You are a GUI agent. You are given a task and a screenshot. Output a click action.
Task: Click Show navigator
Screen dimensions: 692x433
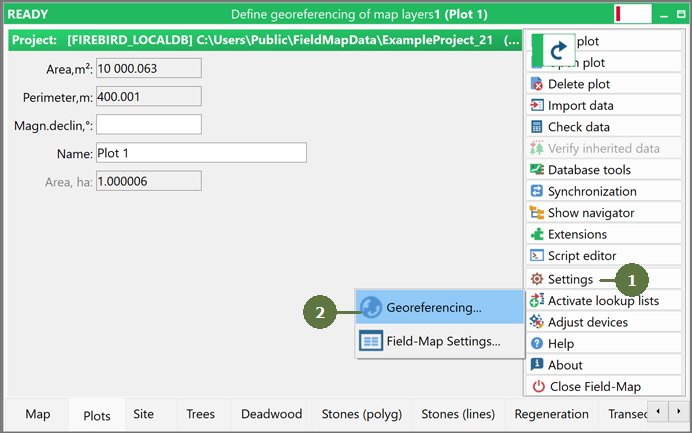603,212
